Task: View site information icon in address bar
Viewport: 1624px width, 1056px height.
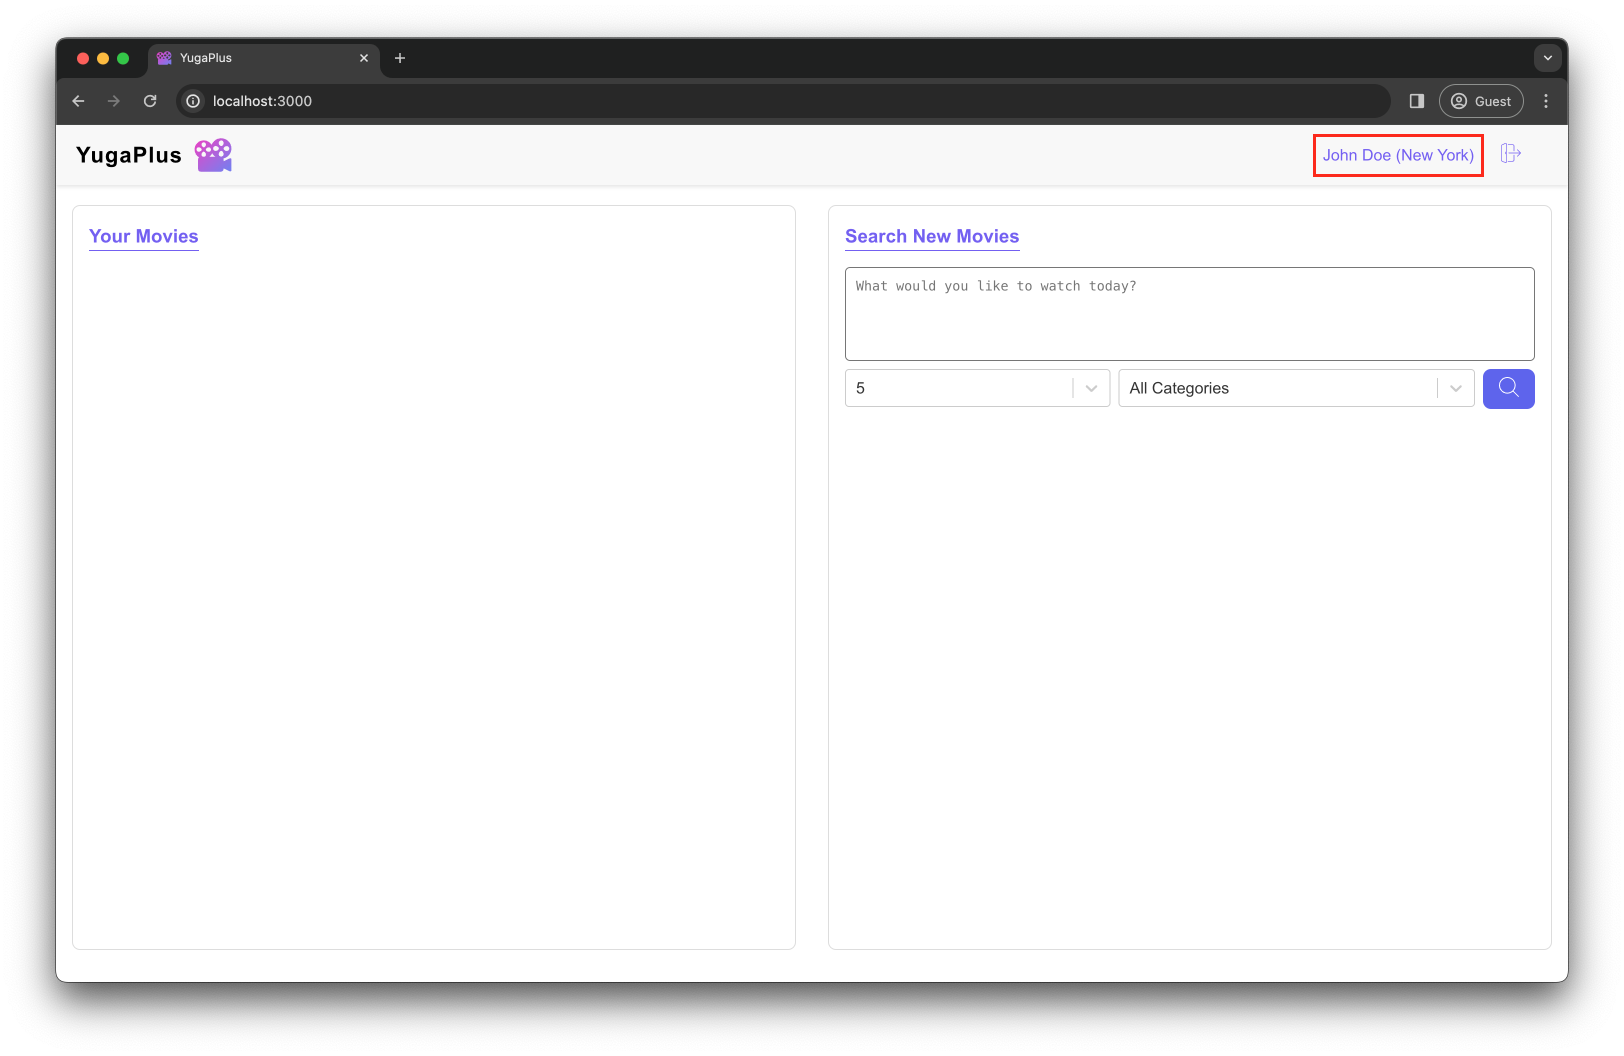Action: (x=193, y=101)
